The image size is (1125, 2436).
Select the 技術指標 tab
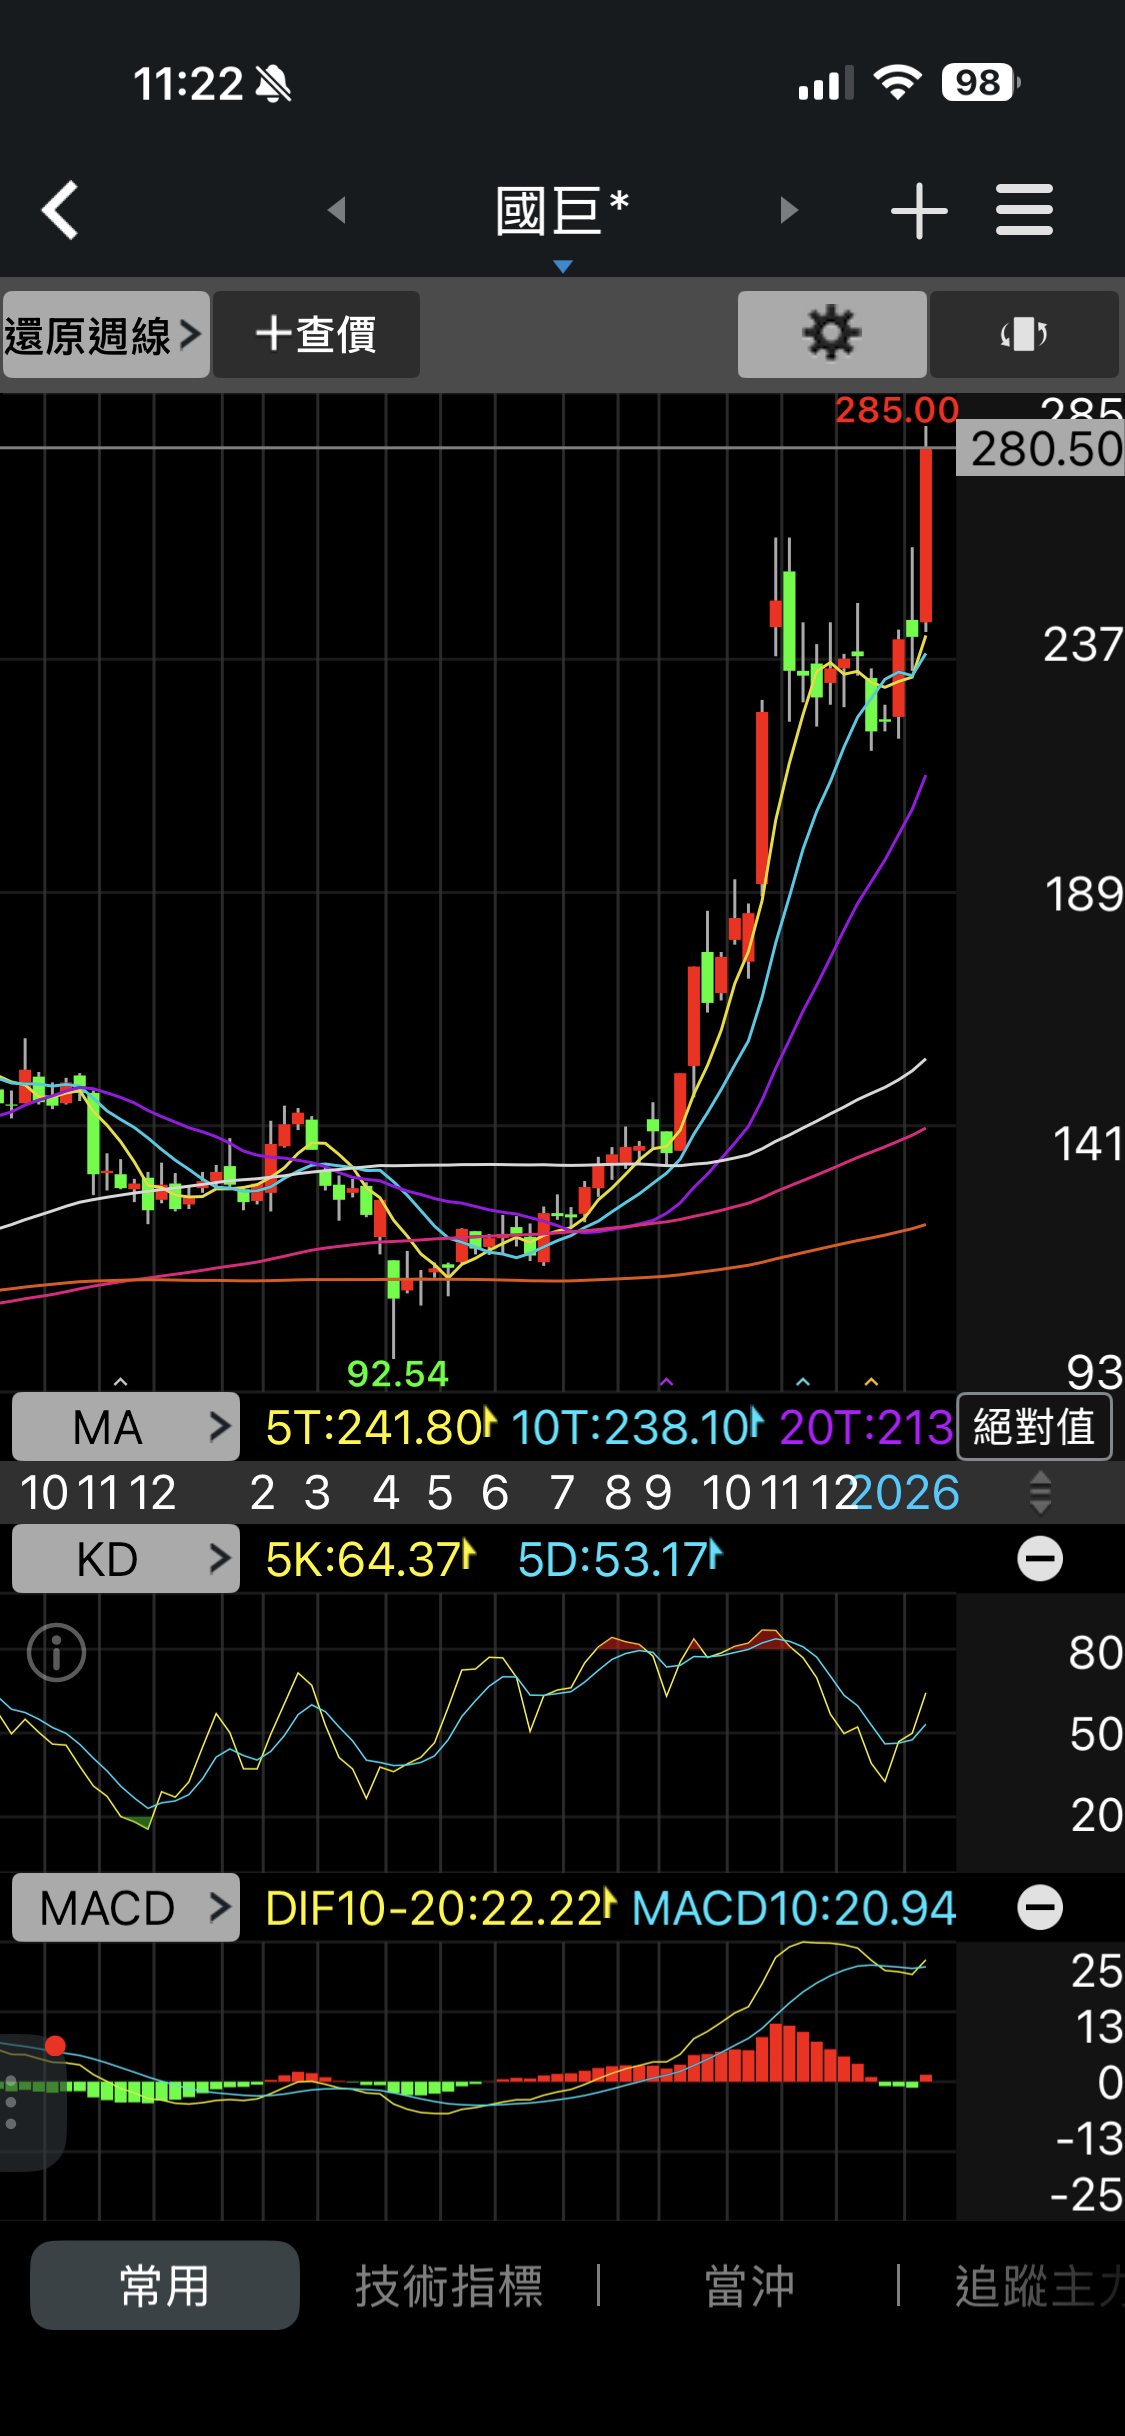pyautogui.click(x=449, y=2286)
